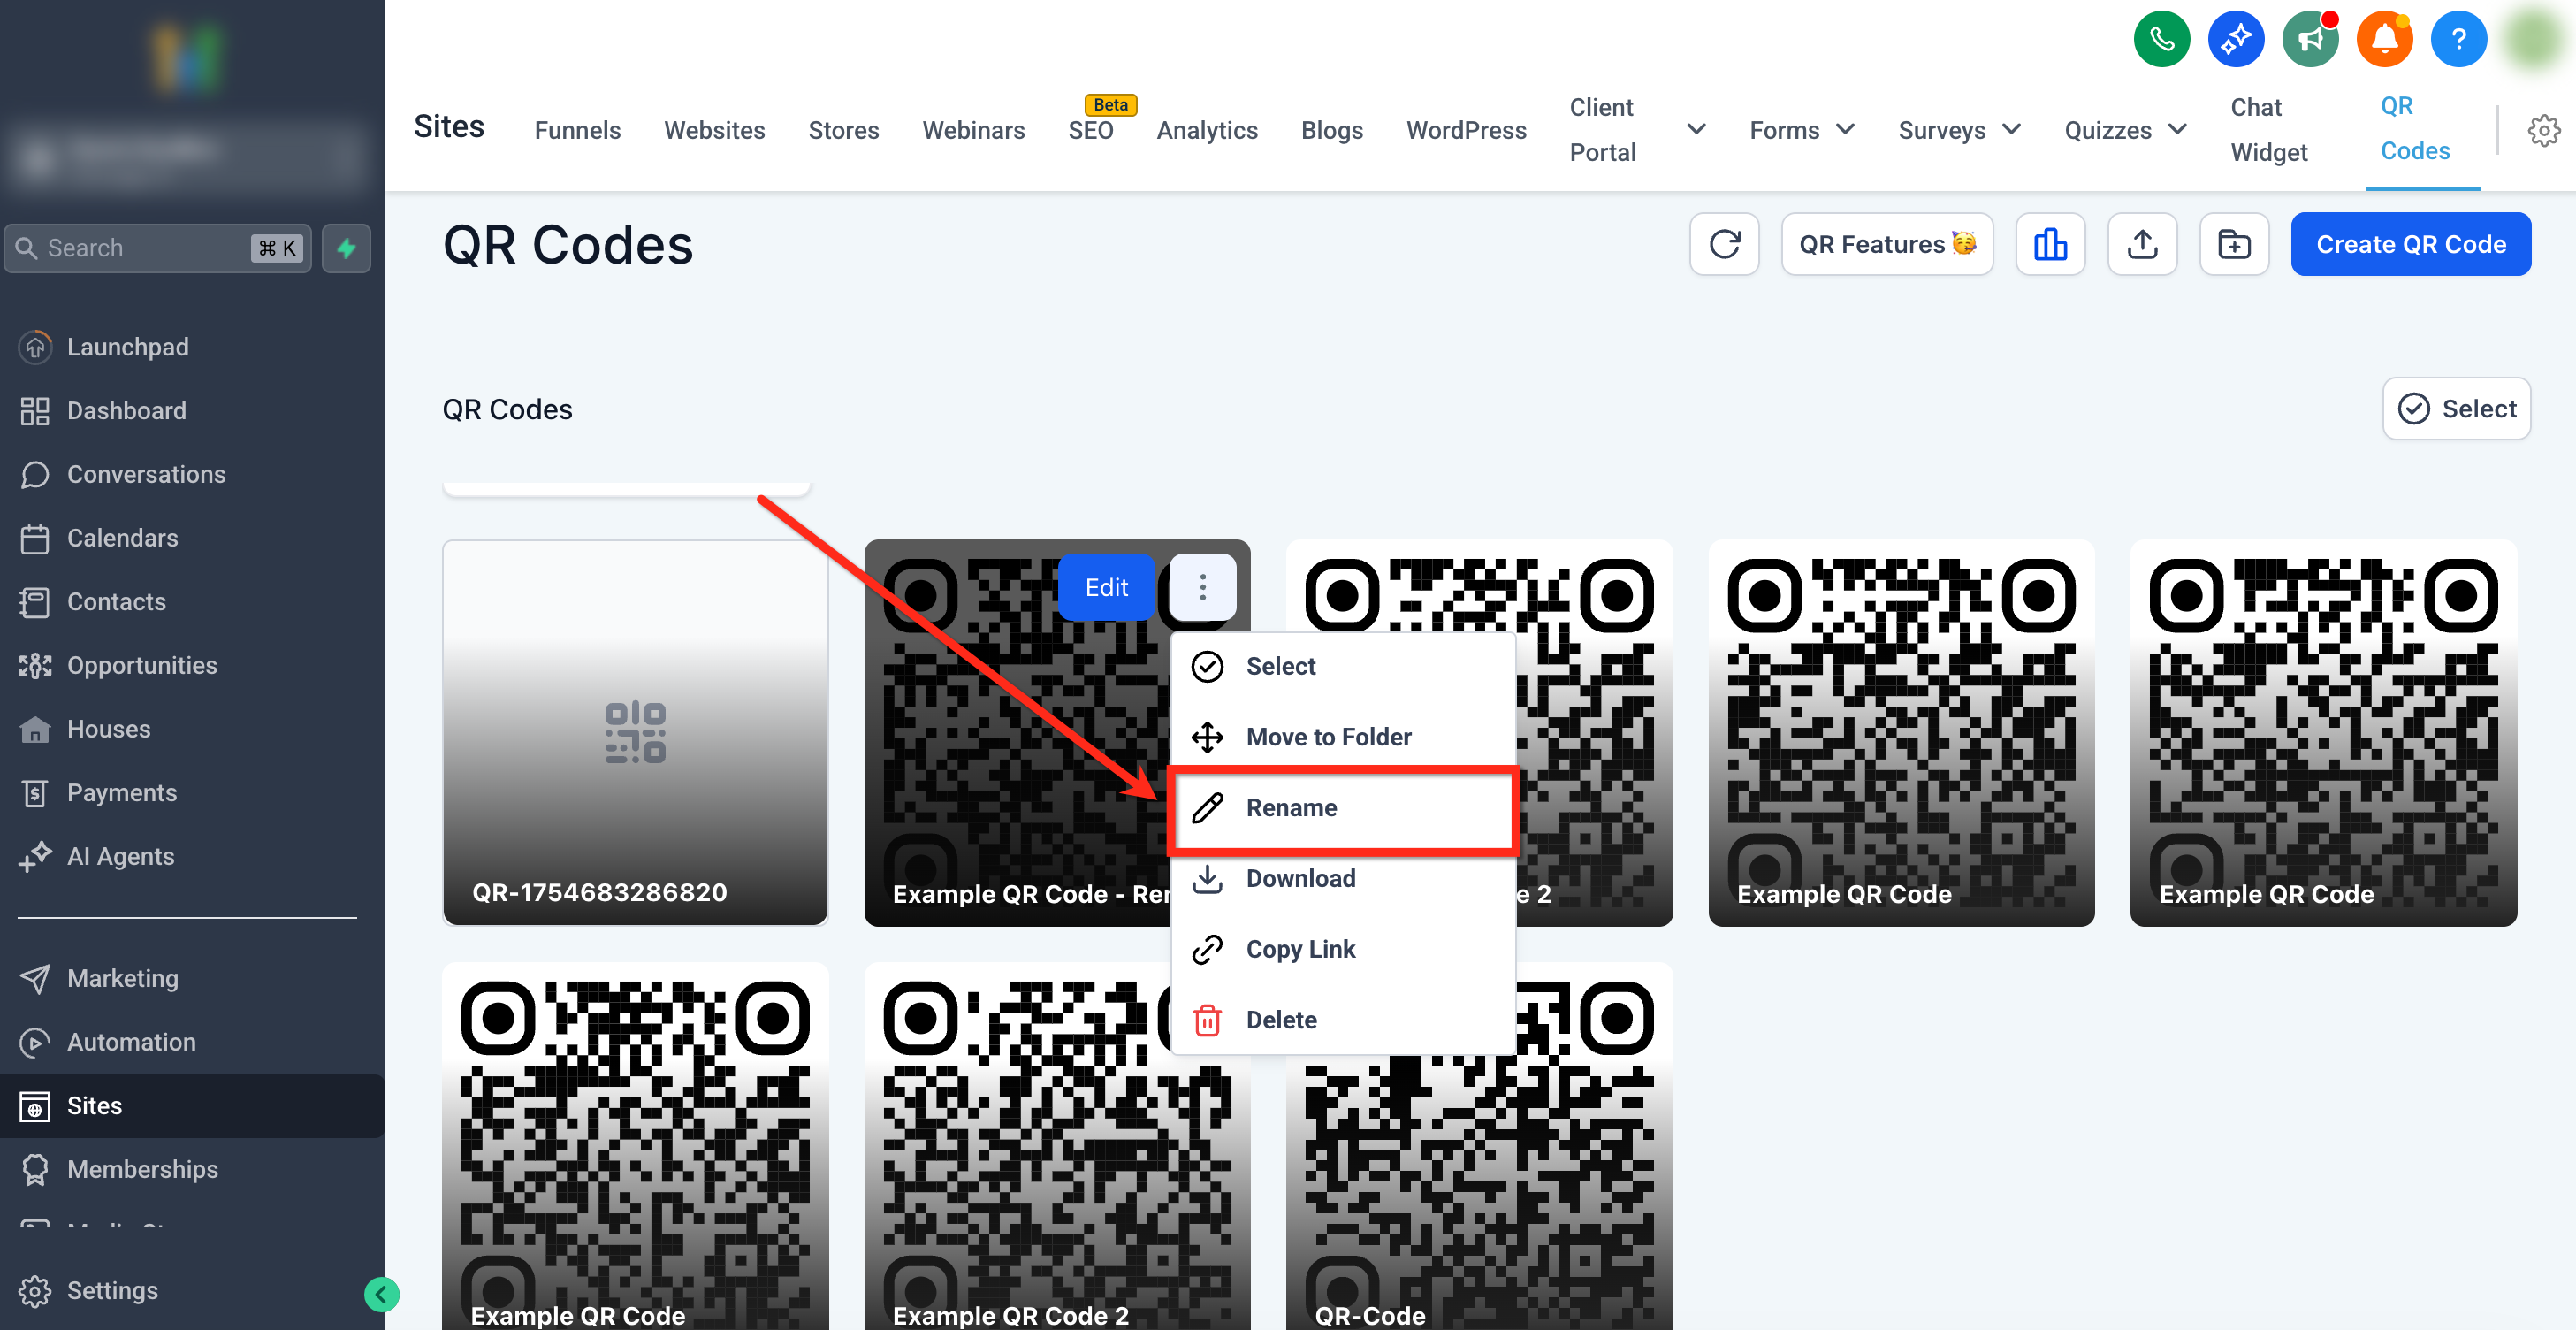Click the green phone call icon
Image resolution: width=2576 pixels, height=1330 pixels.
pos(2161,40)
